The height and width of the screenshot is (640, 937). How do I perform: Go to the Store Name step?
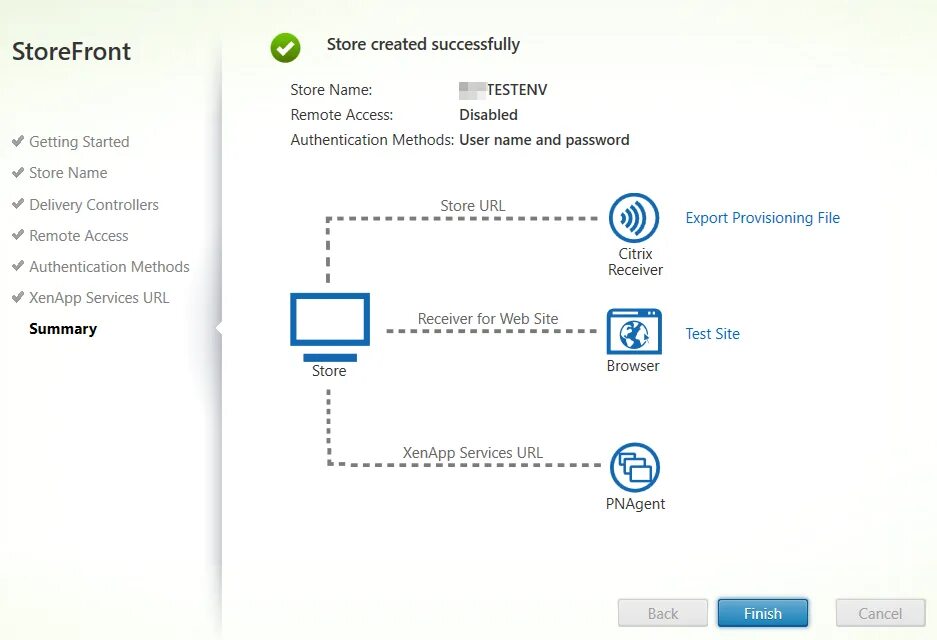click(x=68, y=173)
